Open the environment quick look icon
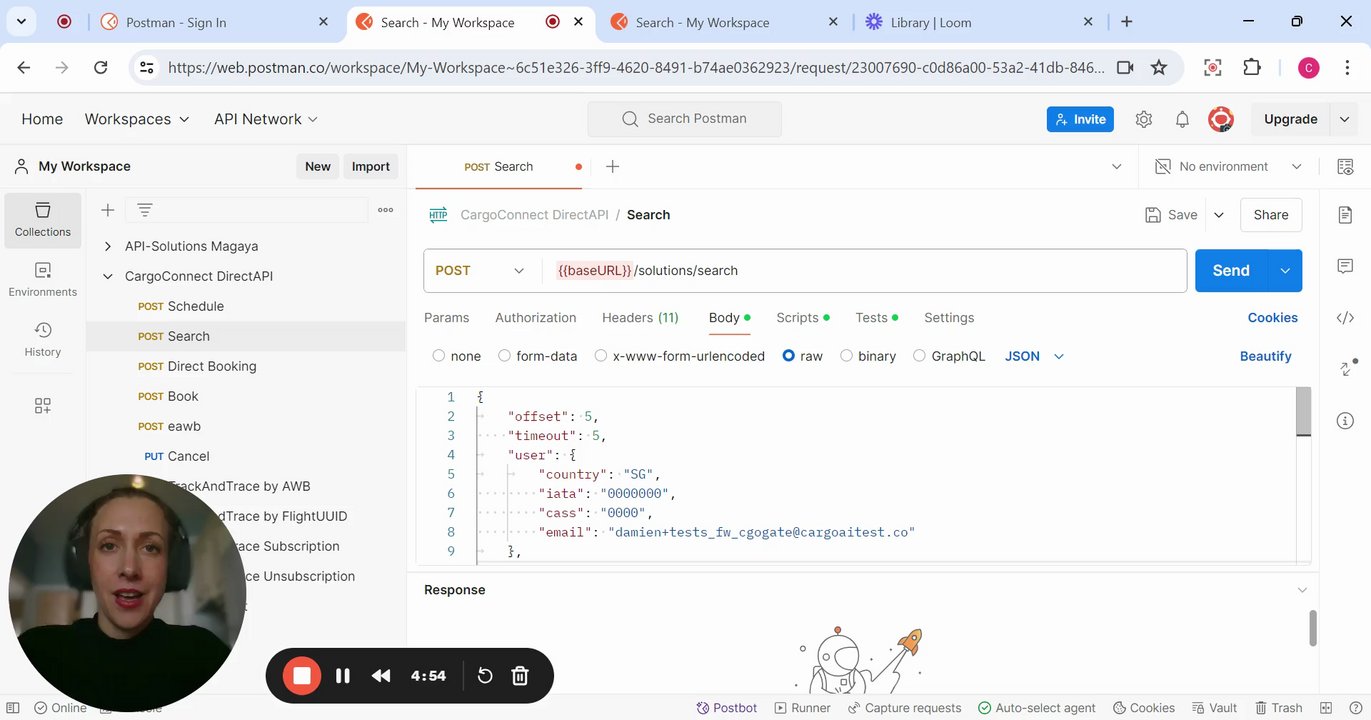 tap(1345, 166)
